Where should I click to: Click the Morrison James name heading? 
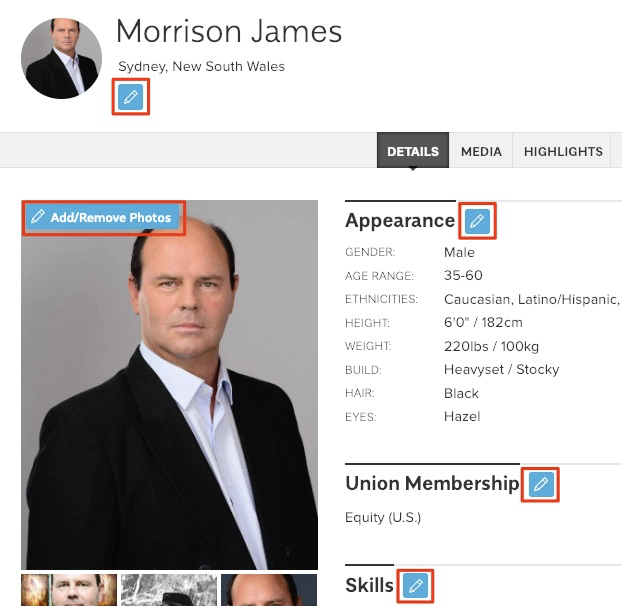tap(229, 31)
